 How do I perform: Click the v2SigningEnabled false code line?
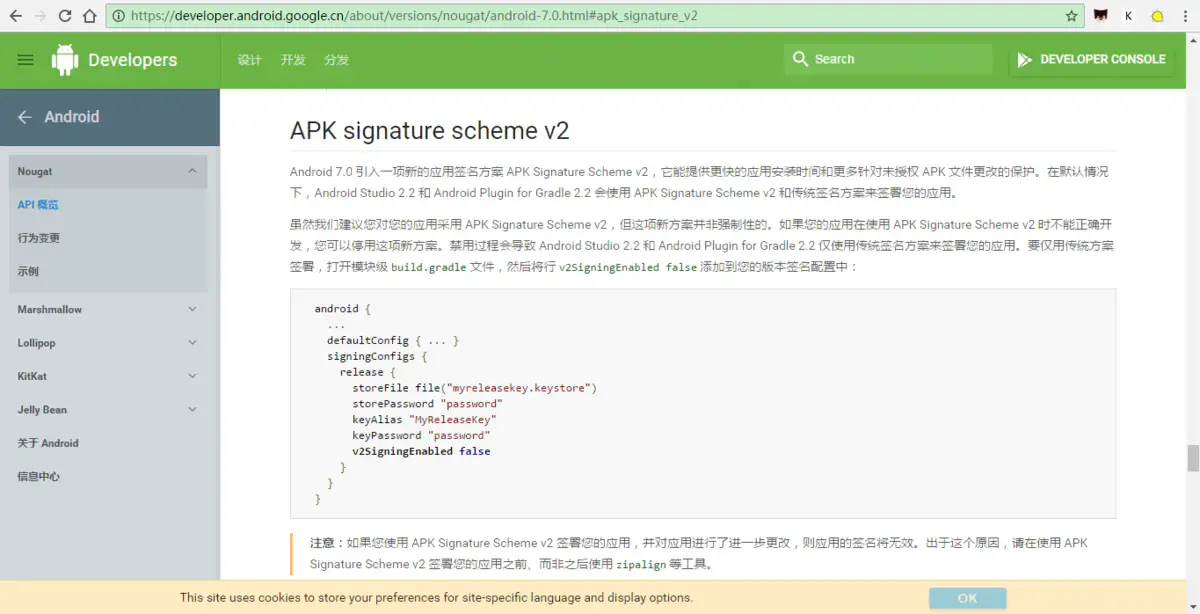[x=421, y=451]
